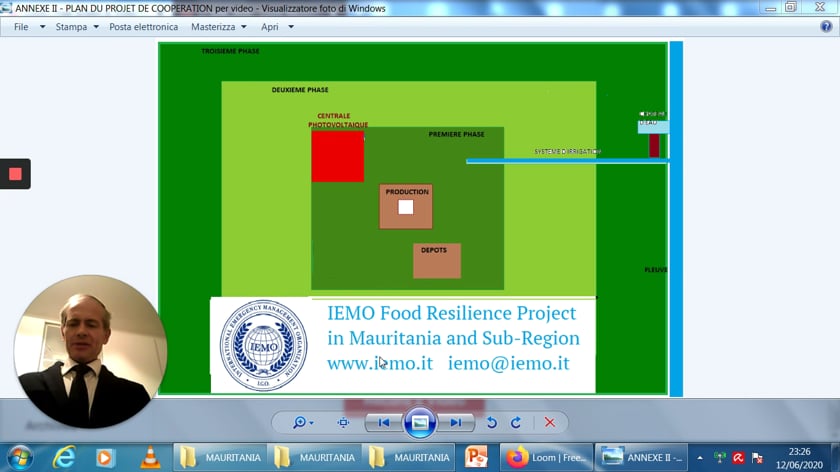840x472 pixels.
Task: Expand the Masterizza dropdown arrow
Action: pos(244,27)
